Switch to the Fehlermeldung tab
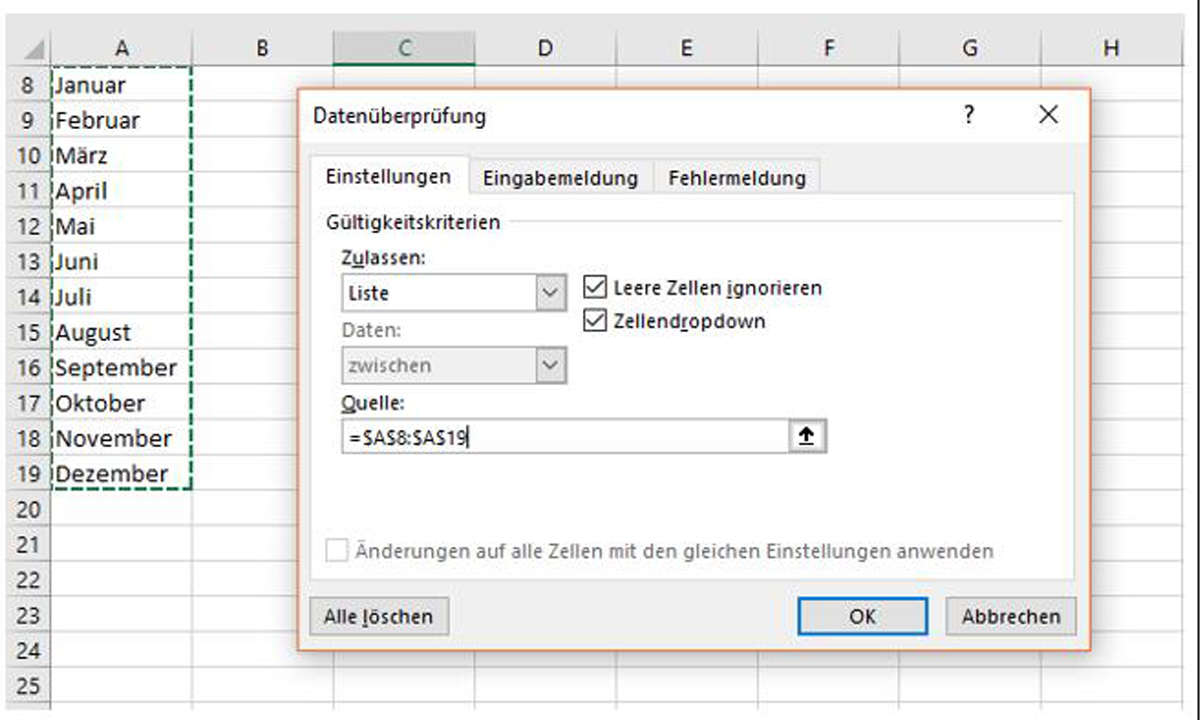Image resolution: width=1200 pixels, height=720 pixels. click(x=736, y=178)
